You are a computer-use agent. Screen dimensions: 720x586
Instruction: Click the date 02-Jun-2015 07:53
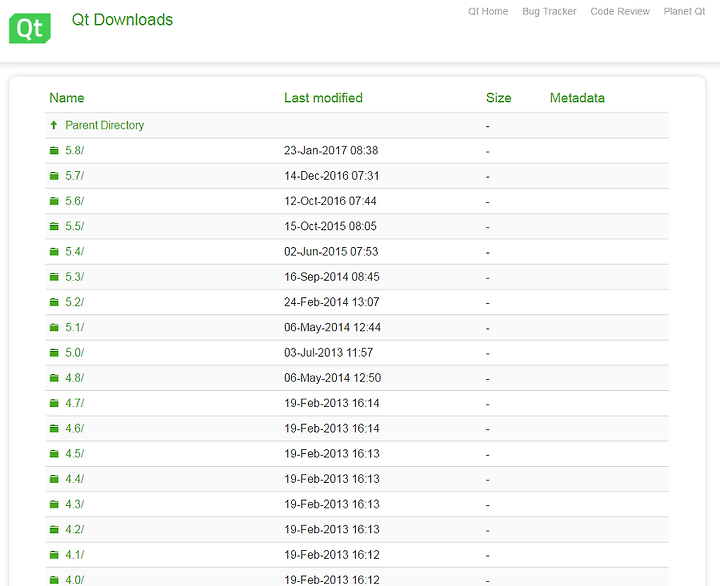coord(331,251)
